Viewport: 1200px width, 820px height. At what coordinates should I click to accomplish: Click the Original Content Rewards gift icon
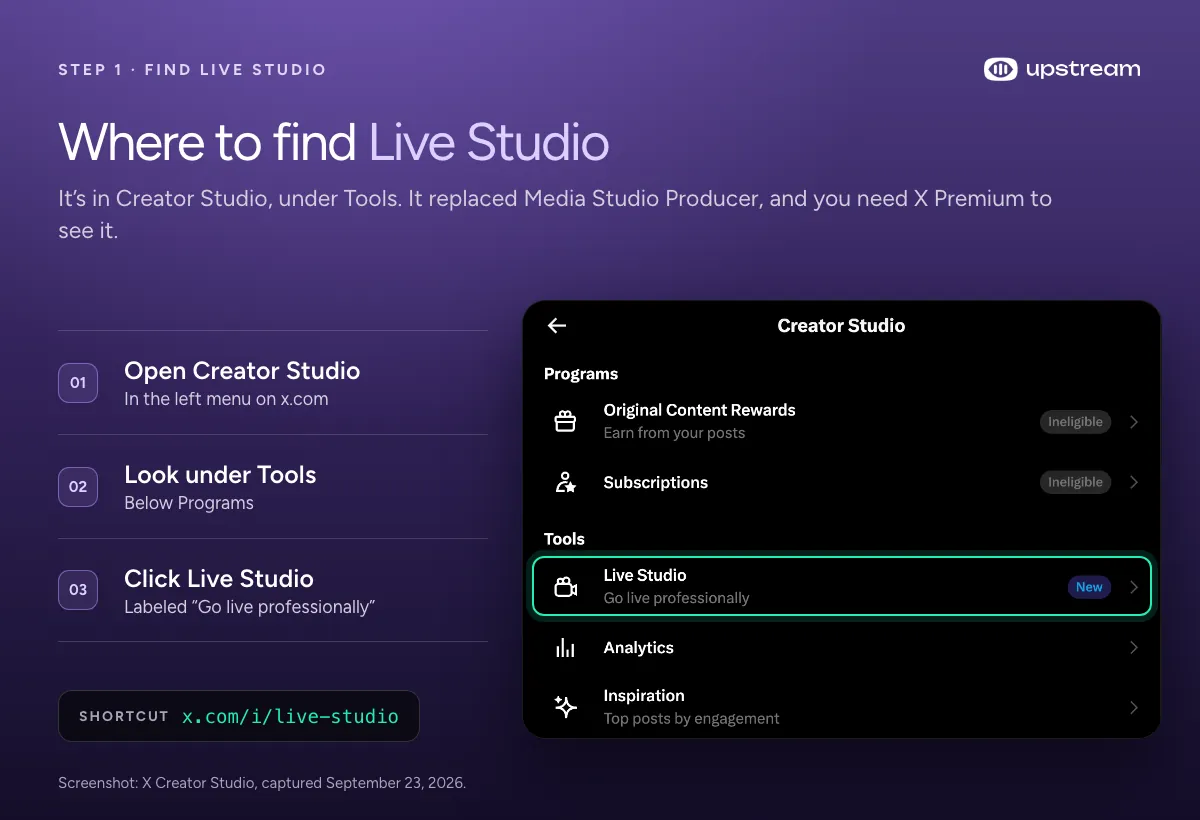[x=565, y=421]
